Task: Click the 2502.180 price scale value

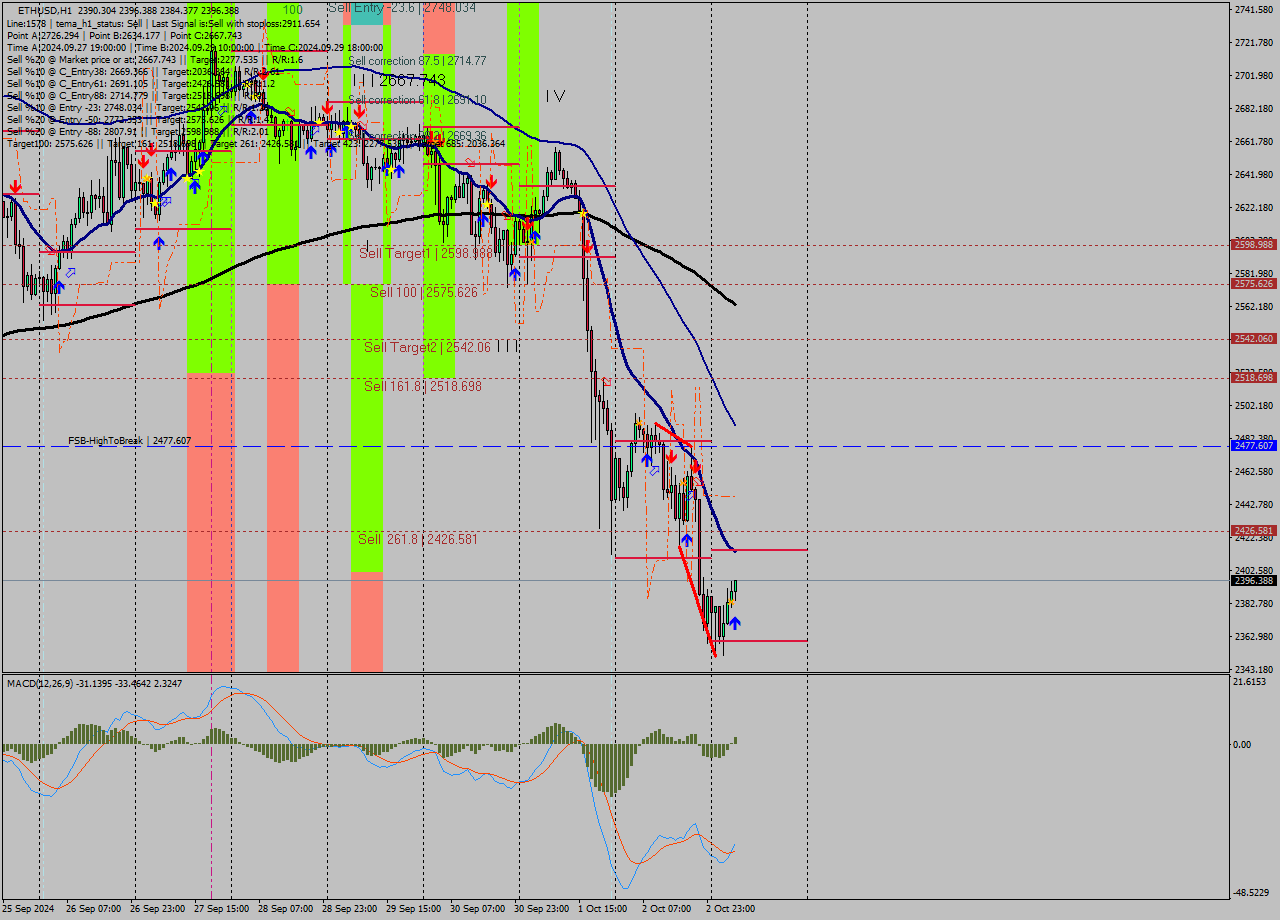Action: pos(1254,406)
